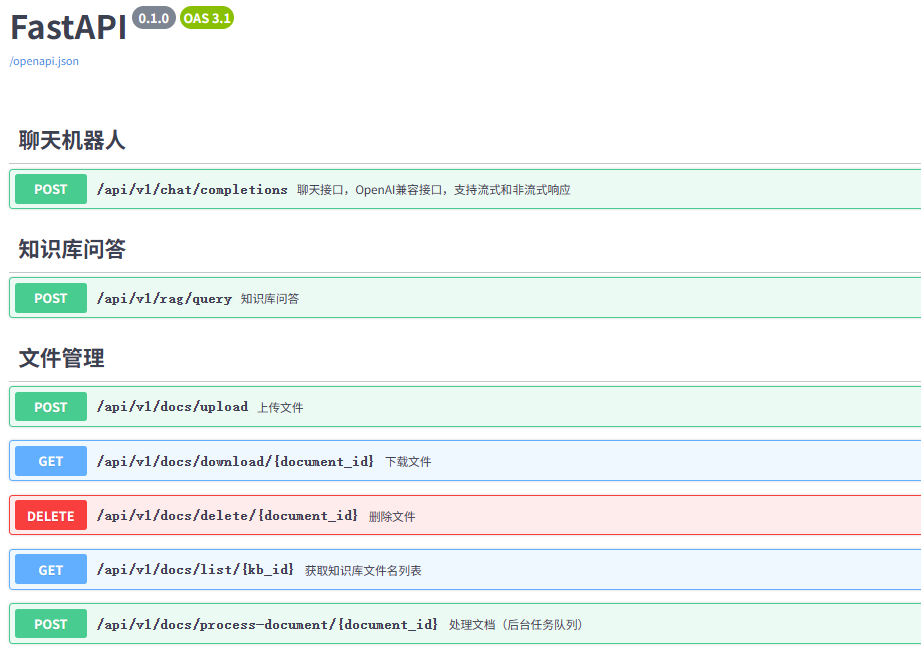The height and width of the screenshot is (654, 921).
Task: Click the POST badge for docs/upload
Action: tap(51, 407)
